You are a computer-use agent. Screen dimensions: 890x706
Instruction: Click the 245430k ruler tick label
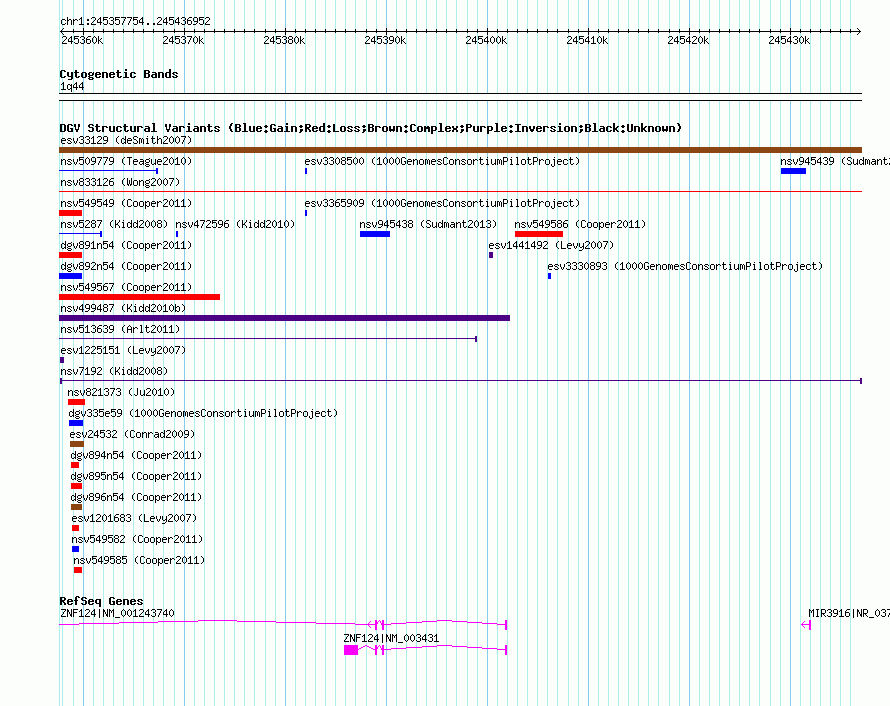point(789,40)
